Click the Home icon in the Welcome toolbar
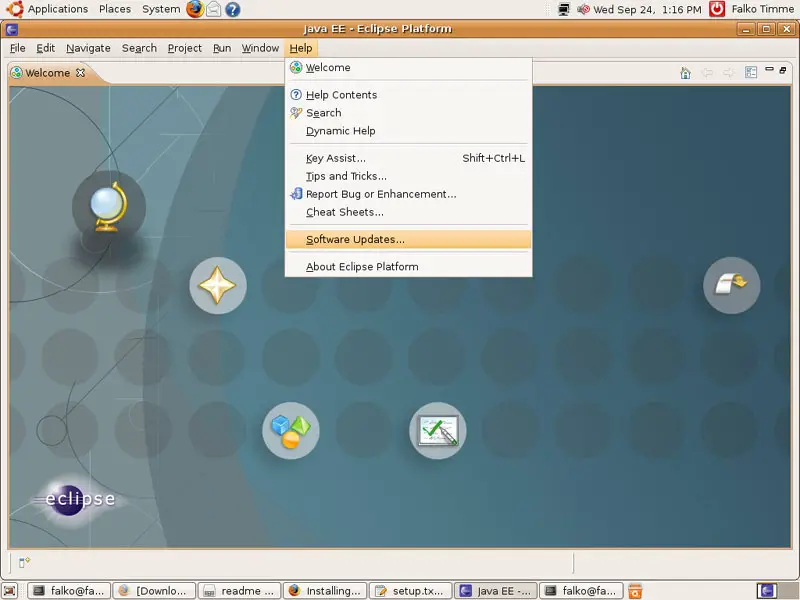Viewport: 800px width, 600px height. [x=685, y=73]
